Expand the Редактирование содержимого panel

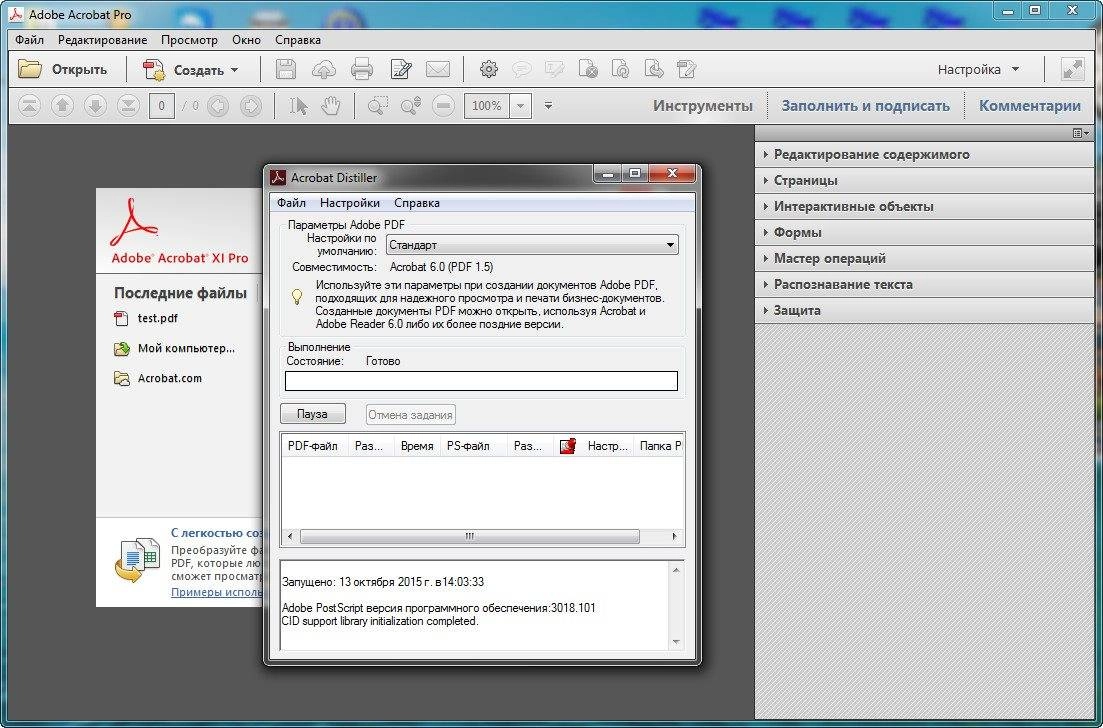click(x=924, y=155)
